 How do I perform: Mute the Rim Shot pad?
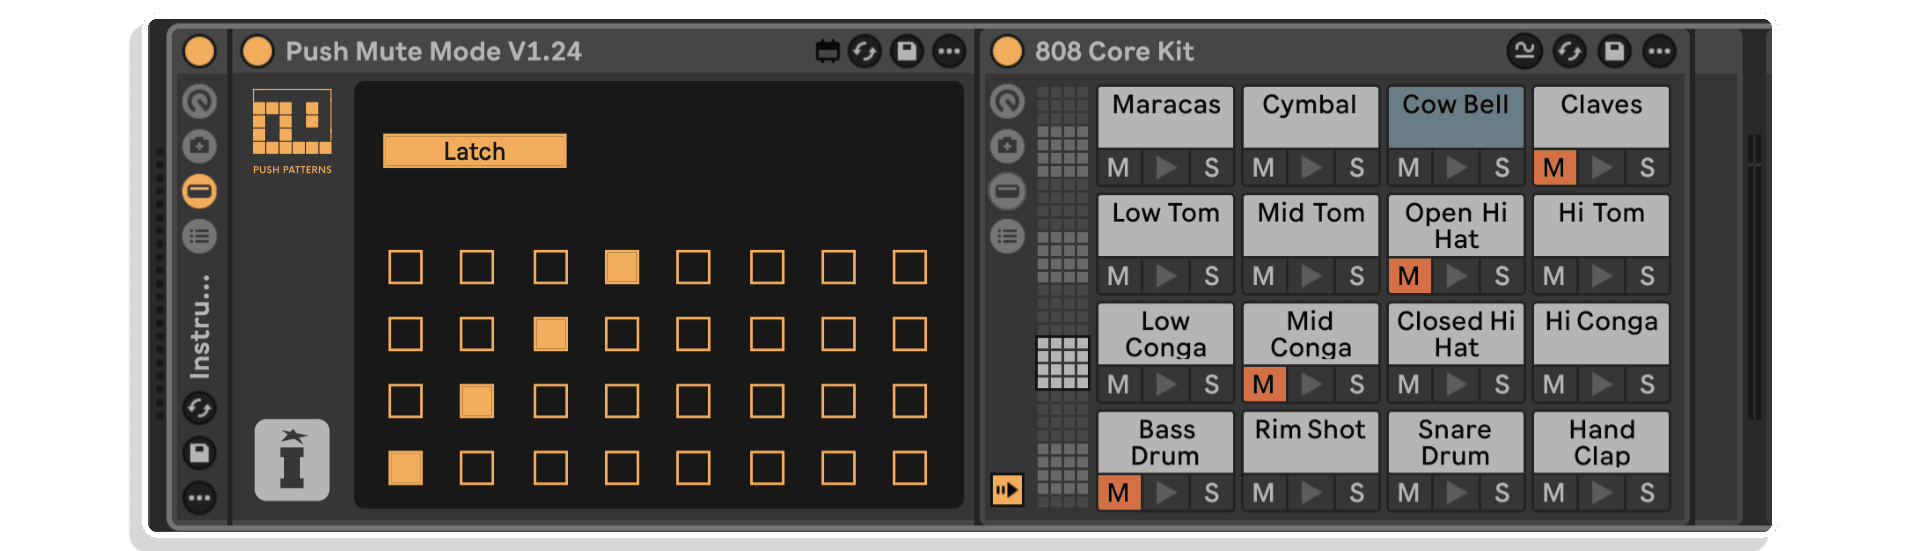(1264, 493)
